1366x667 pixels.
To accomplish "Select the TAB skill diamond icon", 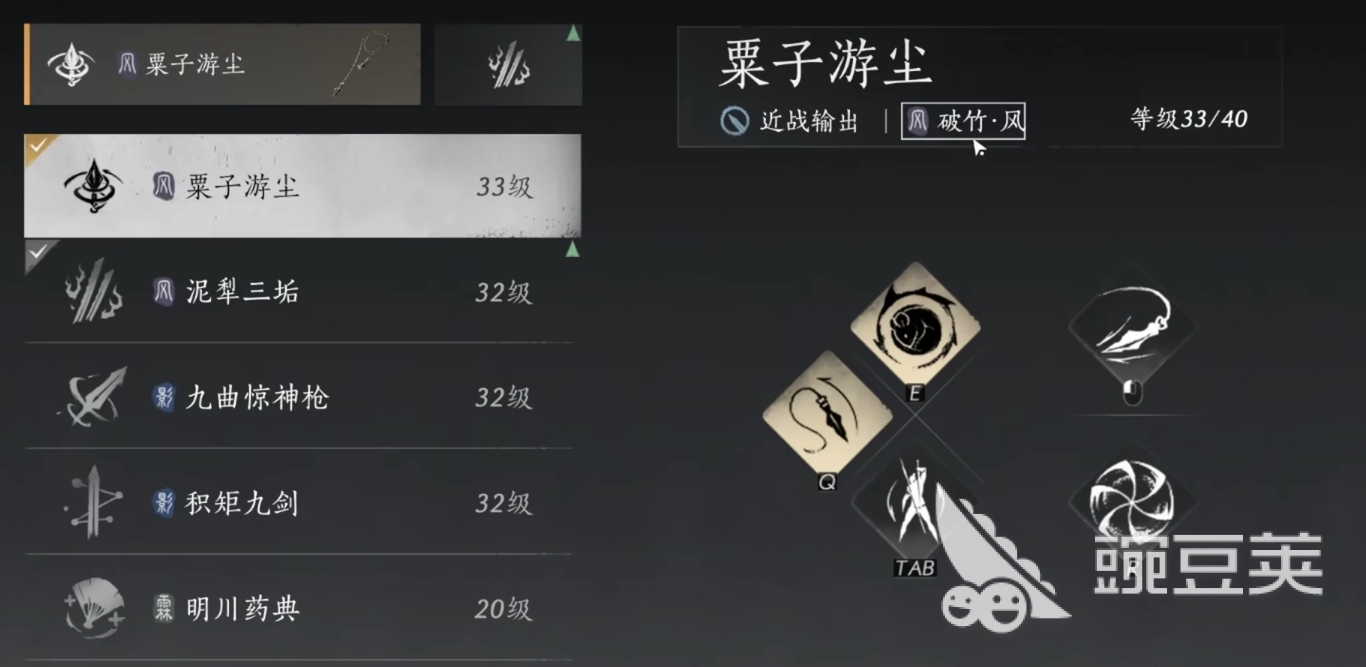I will 915,502.
